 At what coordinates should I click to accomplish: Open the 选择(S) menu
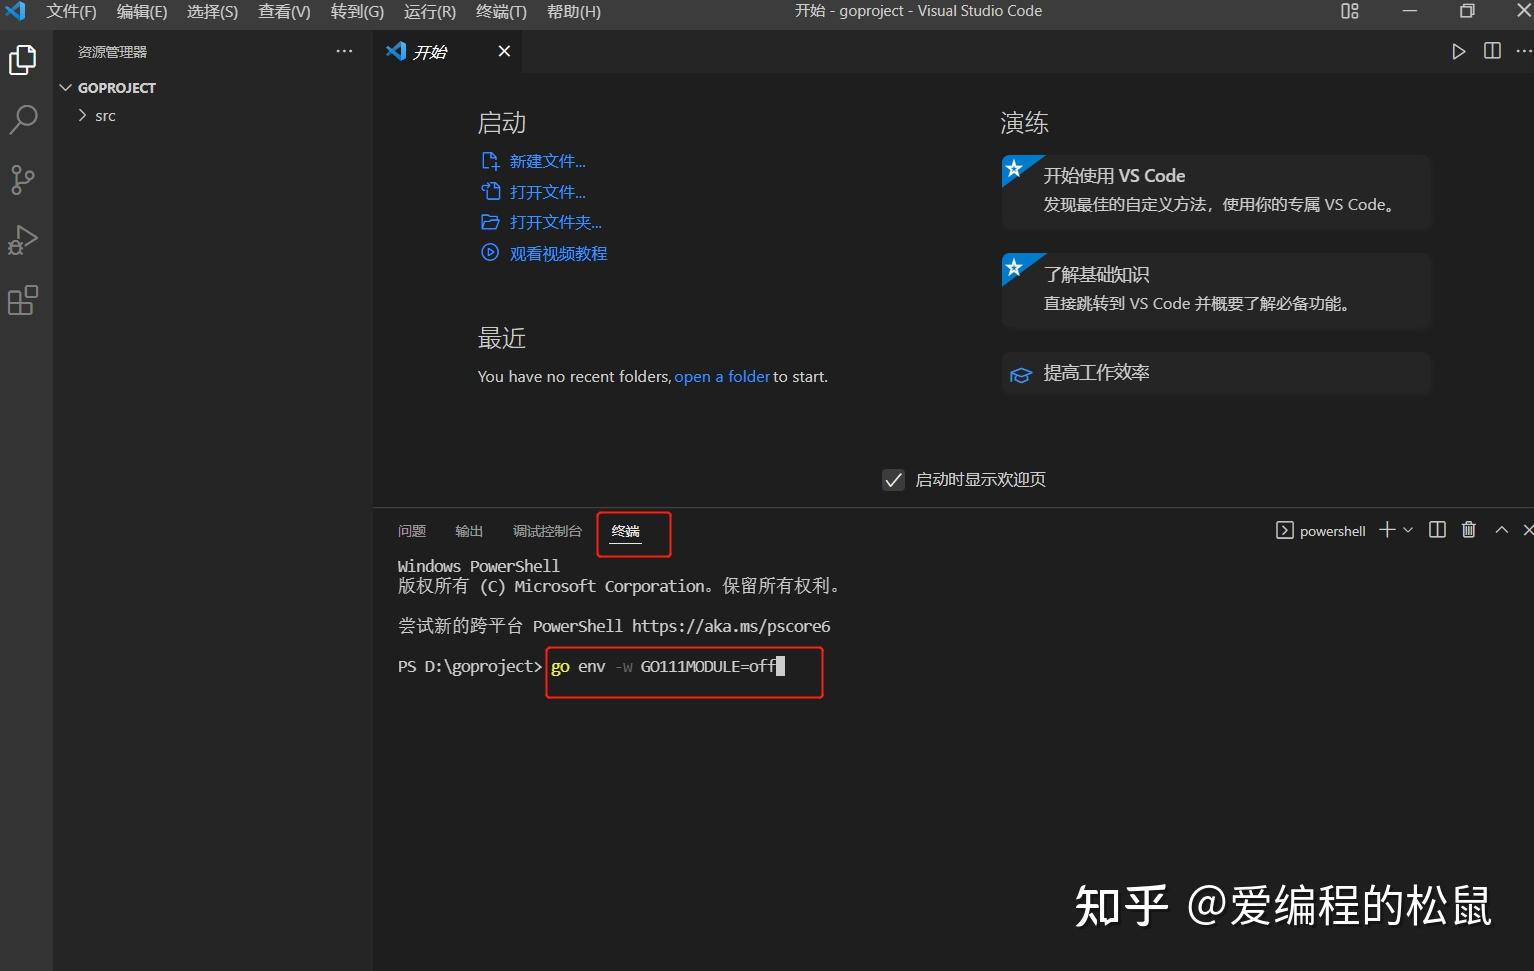pos(212,11)
